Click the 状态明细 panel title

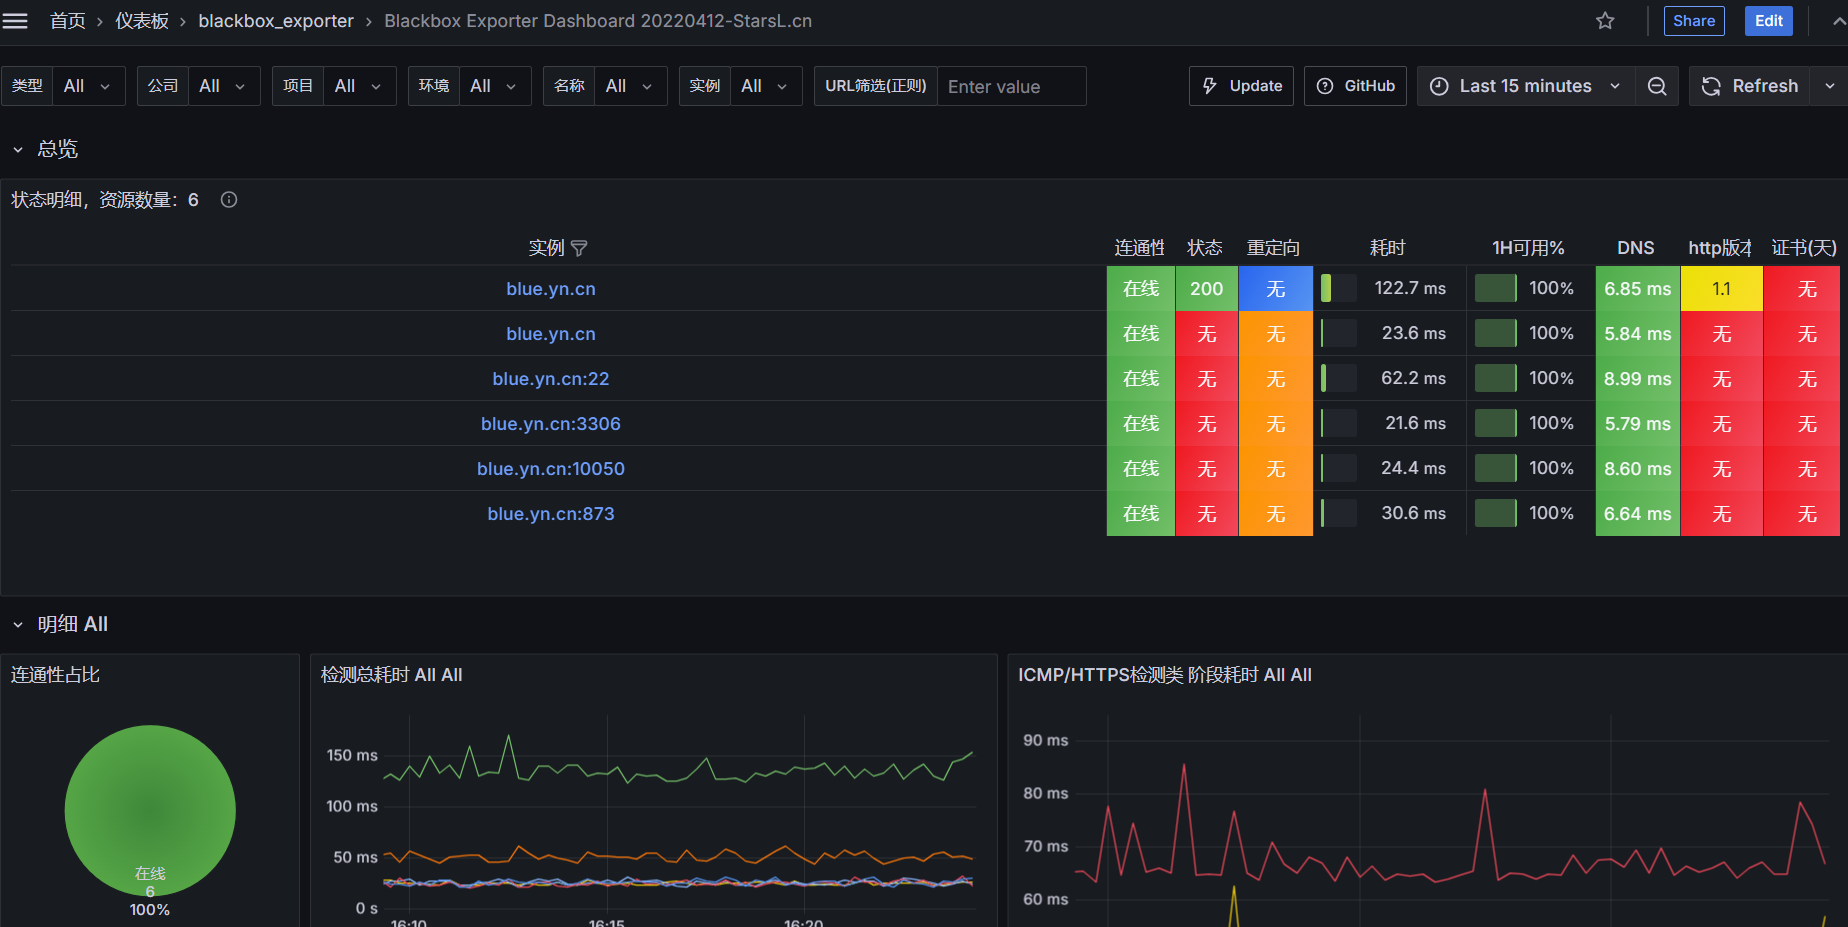click(x=105, y=200)
